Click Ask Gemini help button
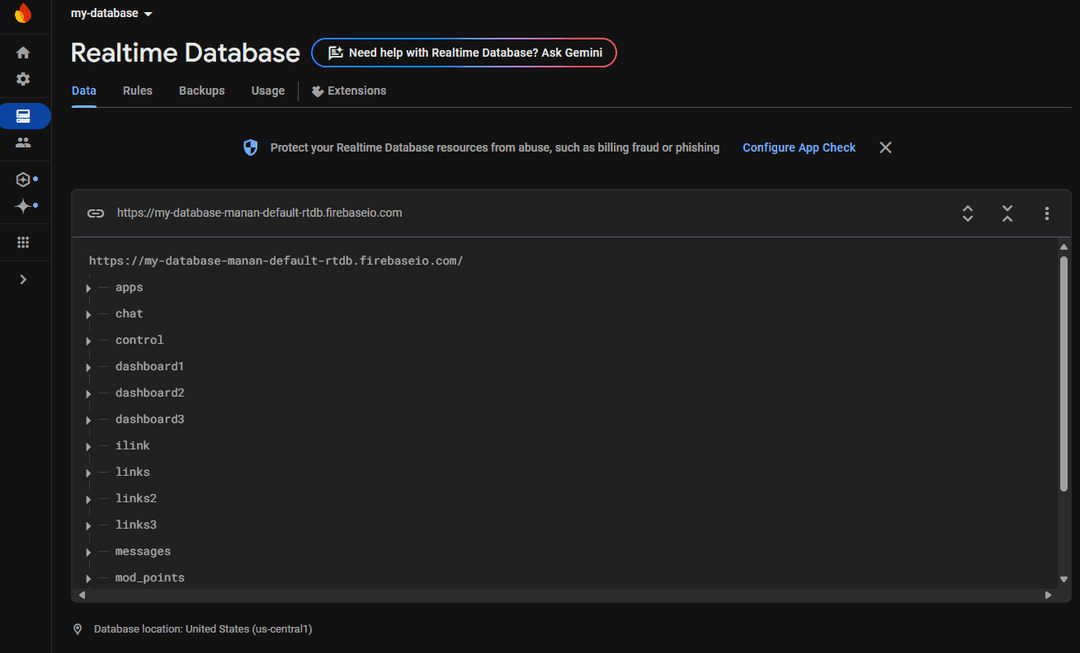Image resolution: width=1080 pixels, height=653 pixels. [x=464, y=53]
